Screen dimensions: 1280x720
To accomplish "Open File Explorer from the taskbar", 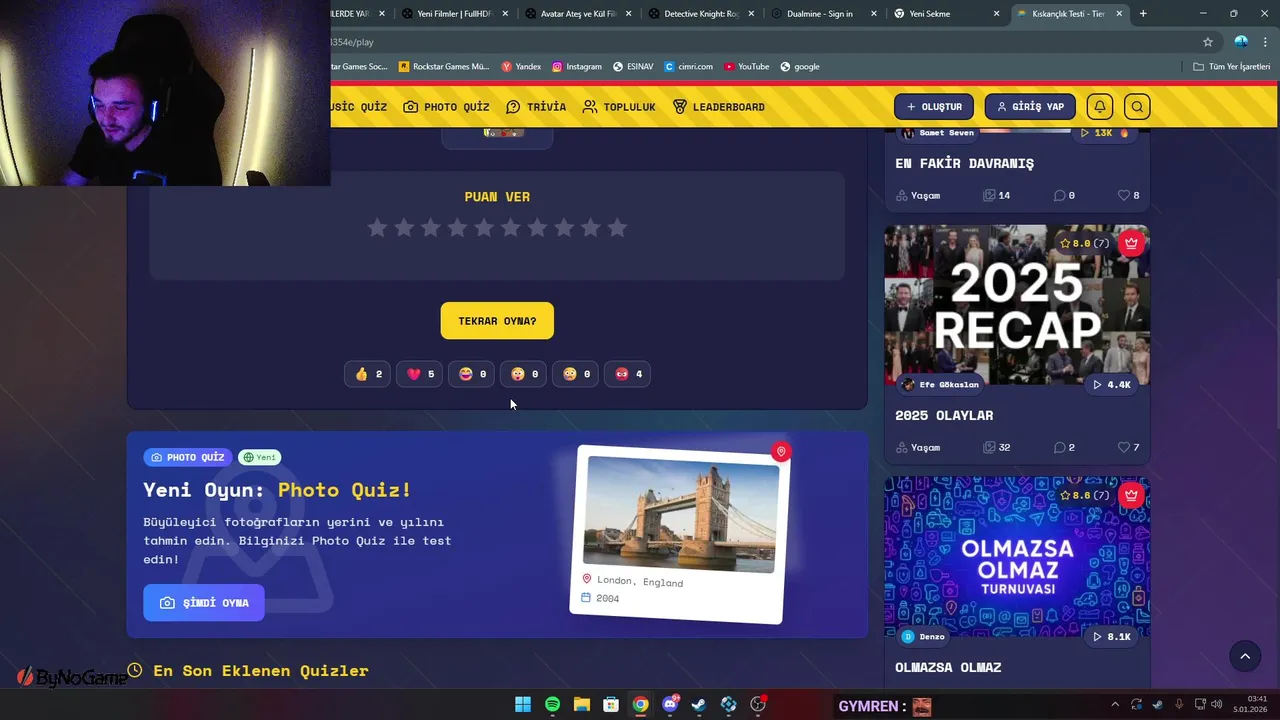I will (x=582, y=705).
